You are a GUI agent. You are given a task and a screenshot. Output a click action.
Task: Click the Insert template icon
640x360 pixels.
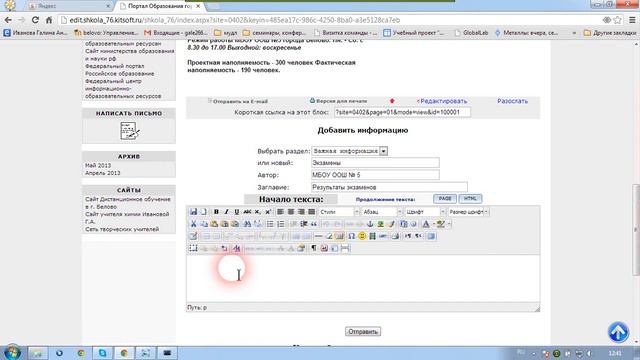click(335, 248)
